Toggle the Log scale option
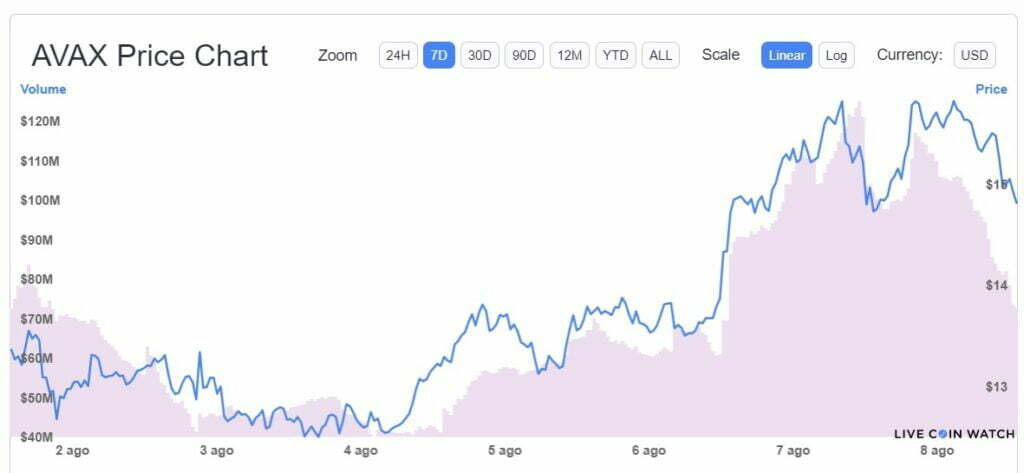This screenshot has width=1024, height=473. [836, 55]
